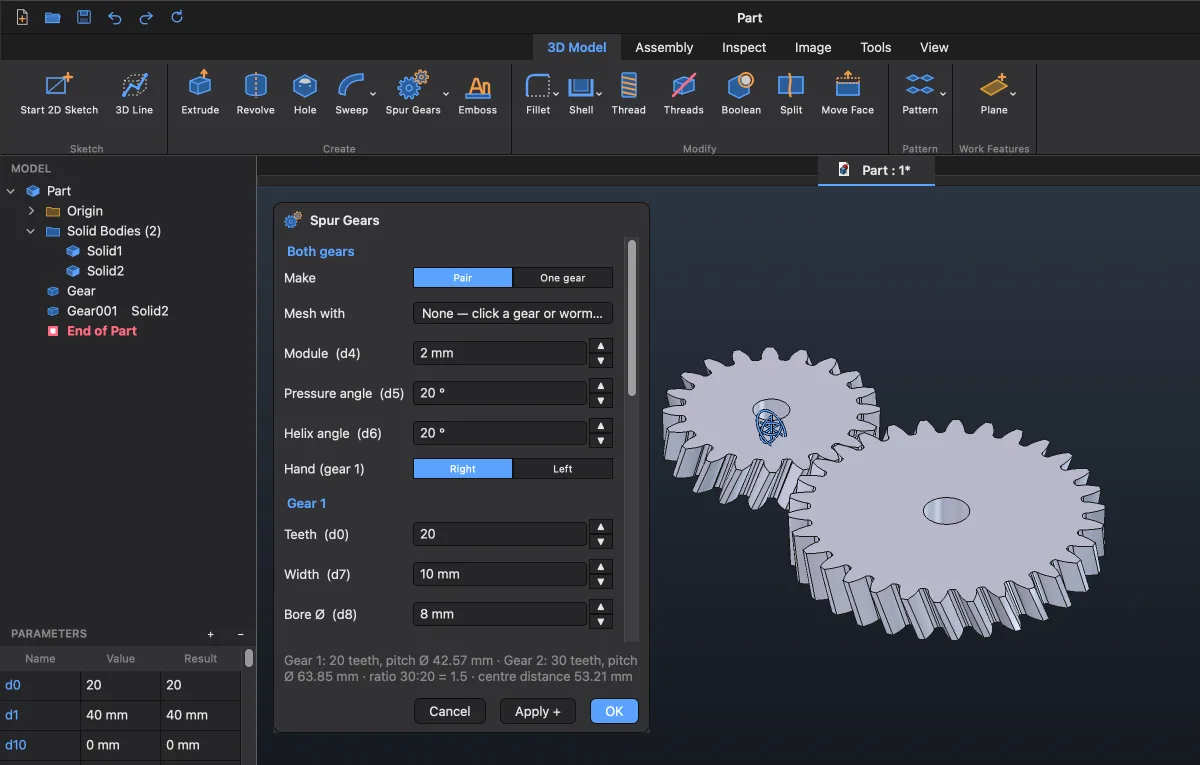The height and width of the screenshot is (765, 1200).
Task: Switch to the Image tab
Action: pyautogui.click(x=813, y=47)
